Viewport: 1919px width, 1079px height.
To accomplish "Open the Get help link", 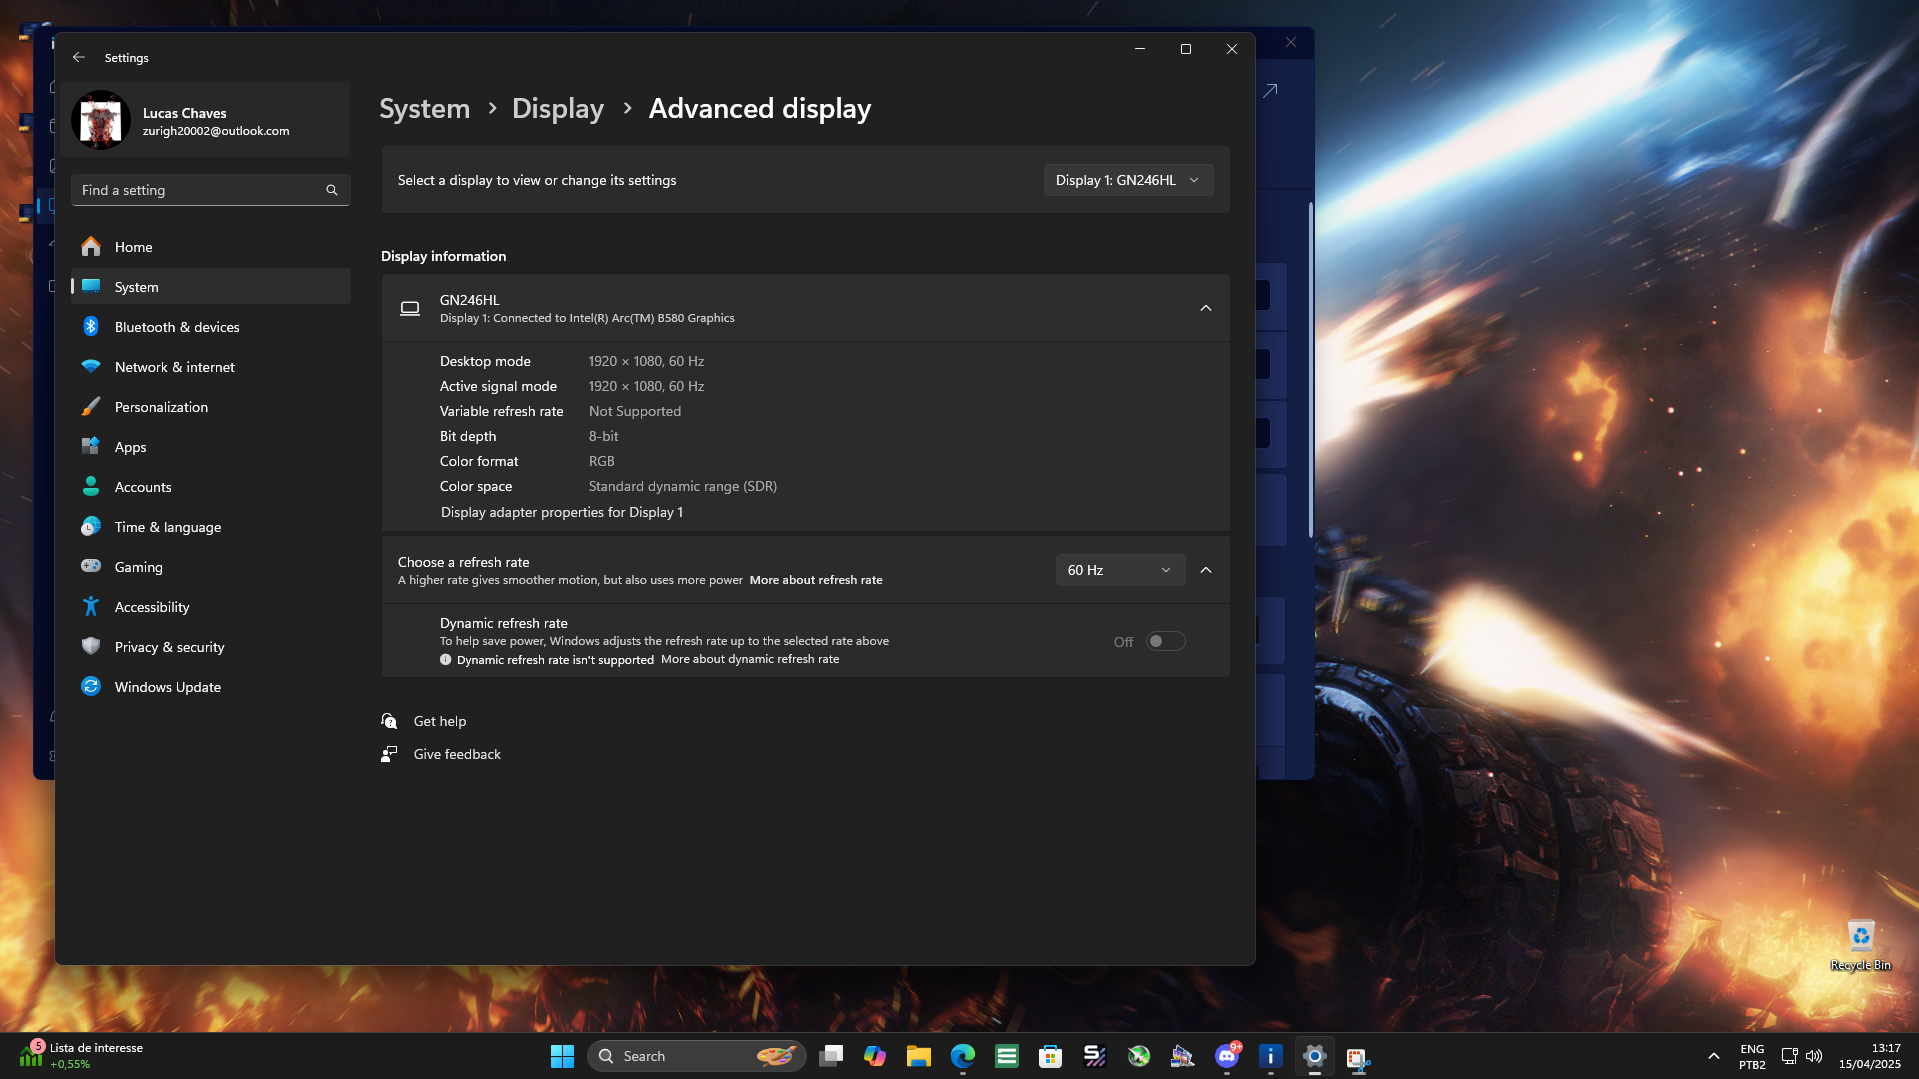I will click(439, 721).
